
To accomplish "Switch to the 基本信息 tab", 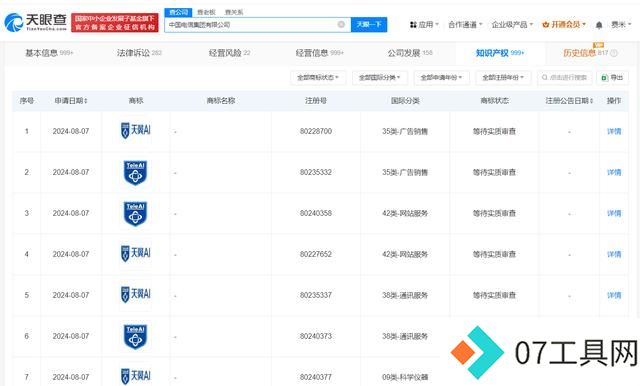I will point(49,53).
